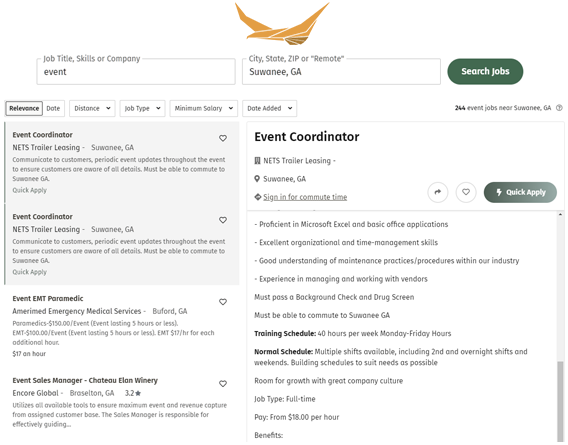Viewport: 568px width, 445px height.
Task: Favorite the second Event Coordinator listing
Action: click(x=223, y=220)
